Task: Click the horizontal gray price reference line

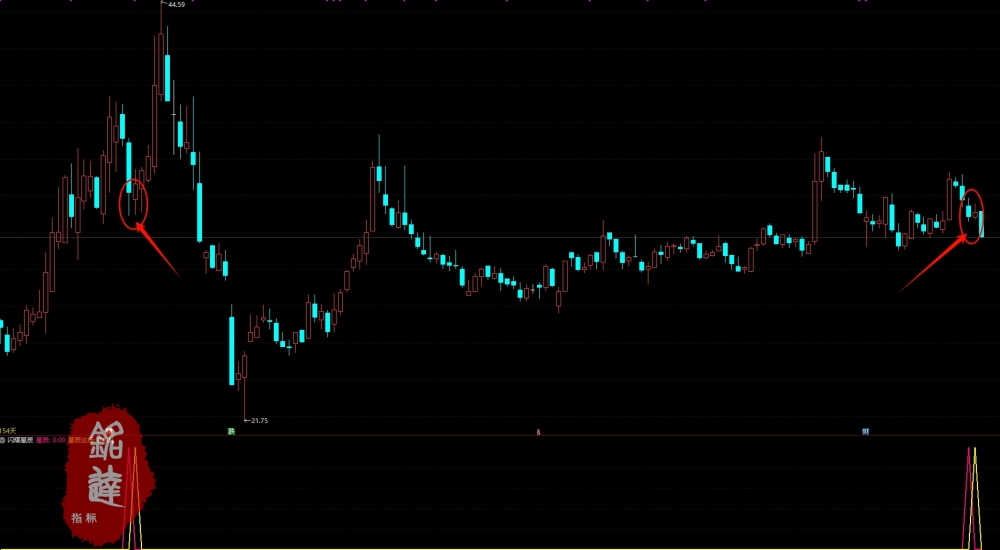Action: [500, 237]
